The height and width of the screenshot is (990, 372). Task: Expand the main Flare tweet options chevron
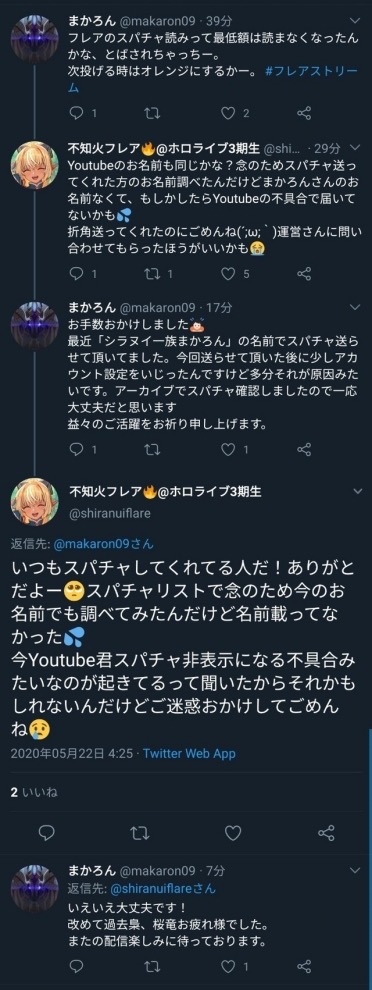click(357, 491)
